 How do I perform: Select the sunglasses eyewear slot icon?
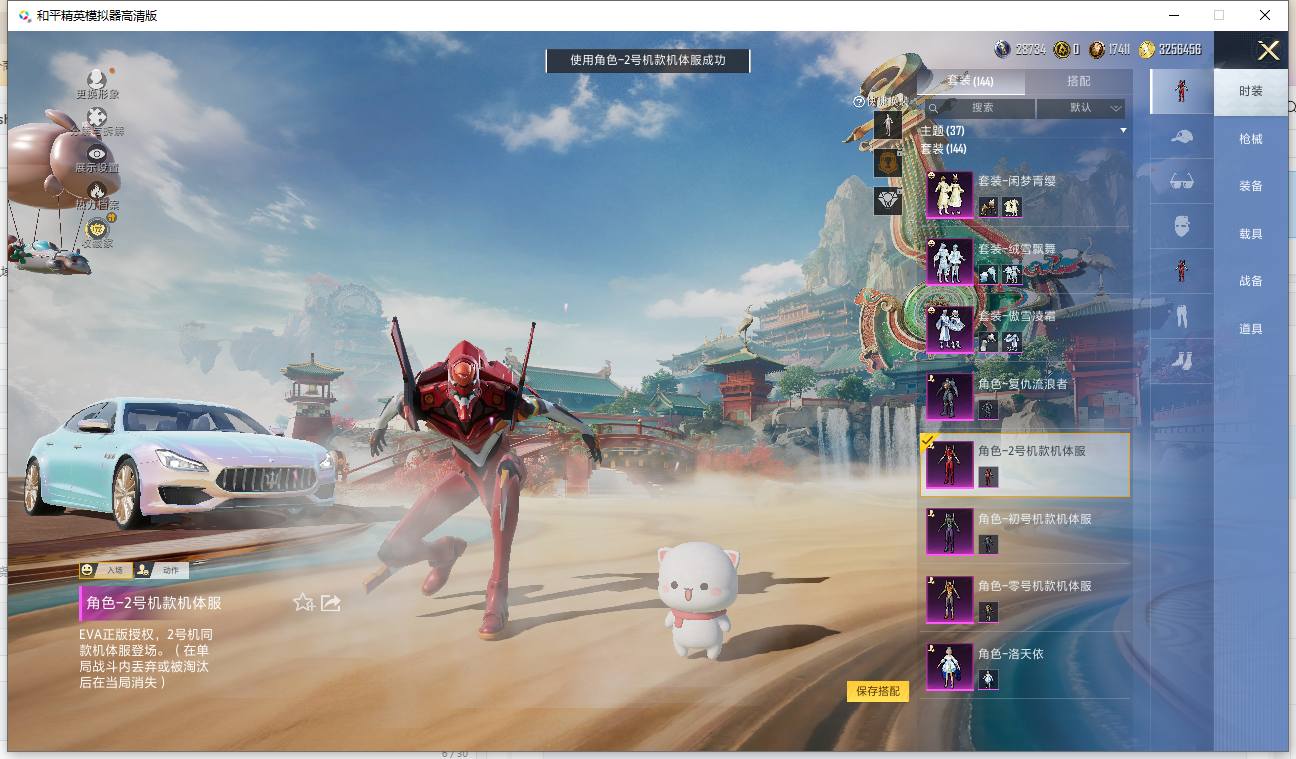tap(1181, 181)
